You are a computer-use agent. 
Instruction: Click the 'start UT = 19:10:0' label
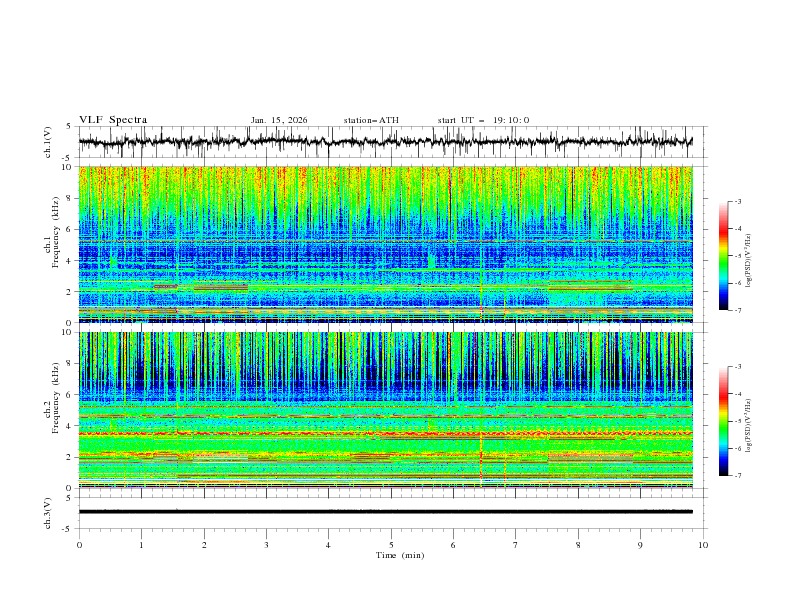coord(483,120)
